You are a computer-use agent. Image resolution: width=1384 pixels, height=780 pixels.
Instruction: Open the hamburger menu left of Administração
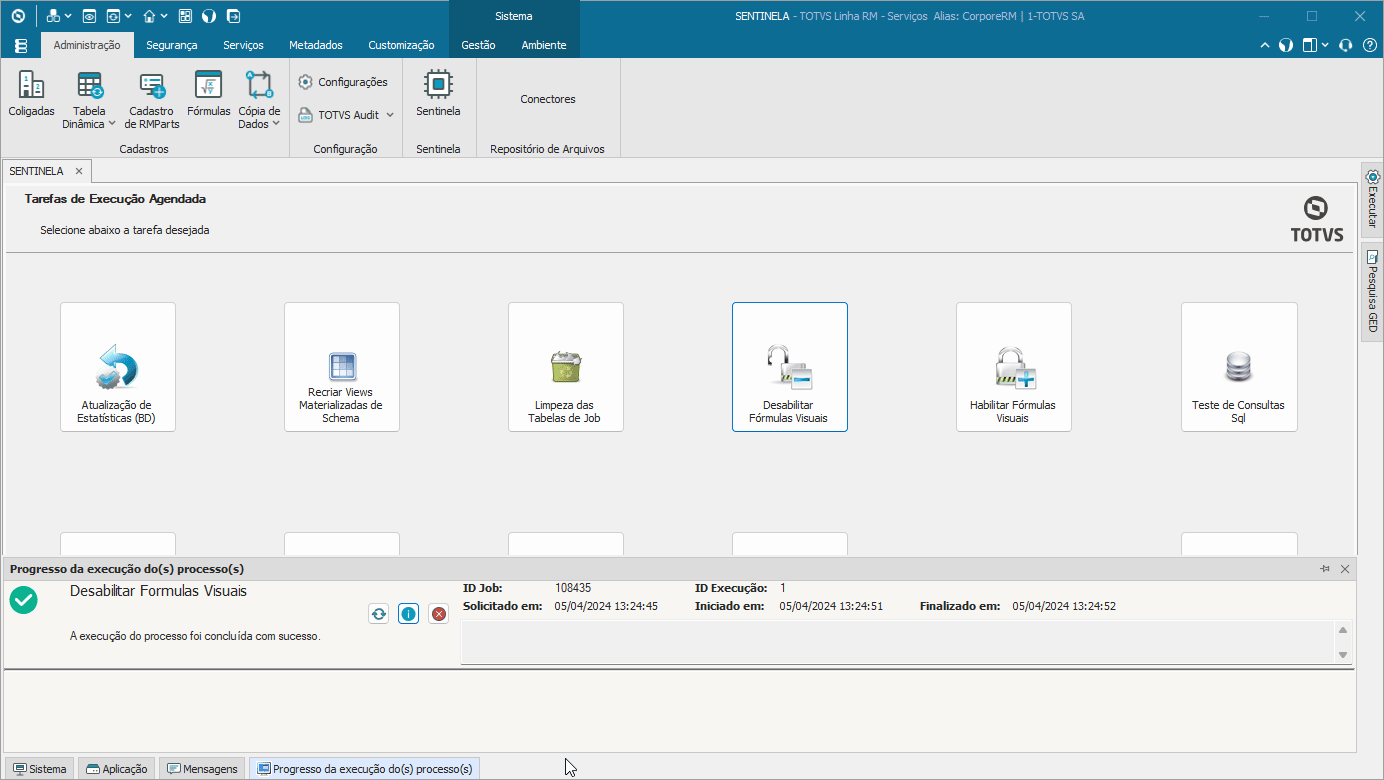[21, 45]
